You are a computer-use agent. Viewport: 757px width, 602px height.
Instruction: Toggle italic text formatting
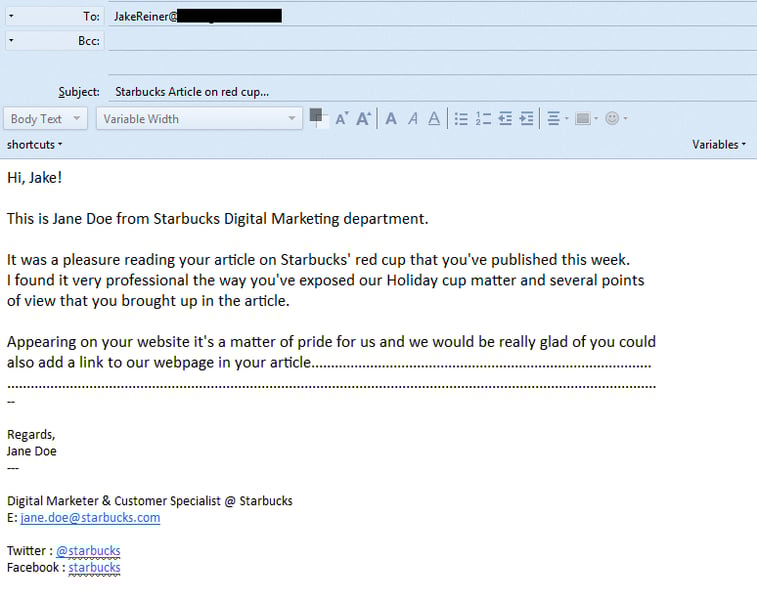pos(413,119)
